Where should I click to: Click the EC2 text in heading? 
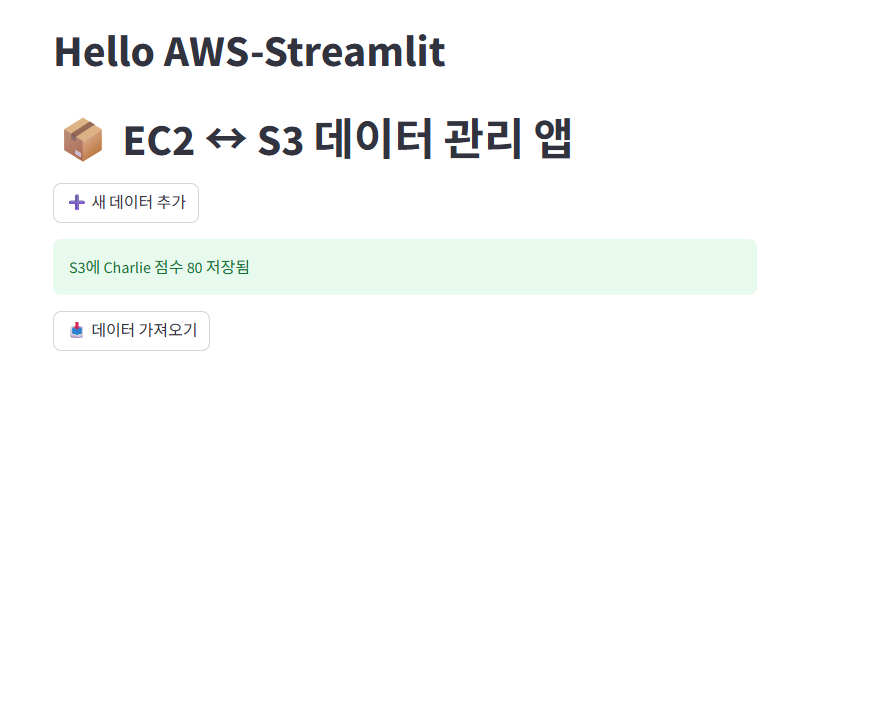tap(159, 140)
